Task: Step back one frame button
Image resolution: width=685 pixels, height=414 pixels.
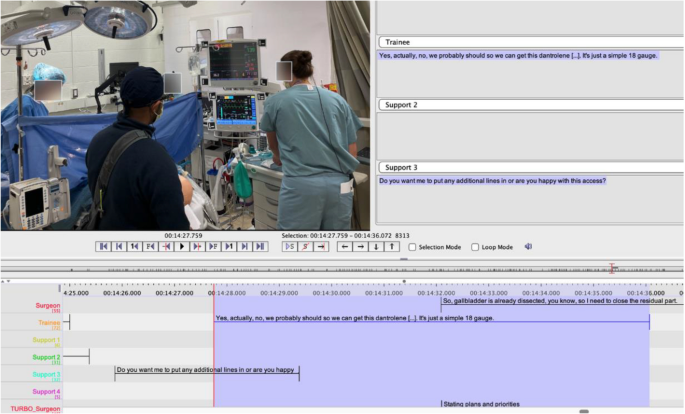Action: tap(150, 247)
